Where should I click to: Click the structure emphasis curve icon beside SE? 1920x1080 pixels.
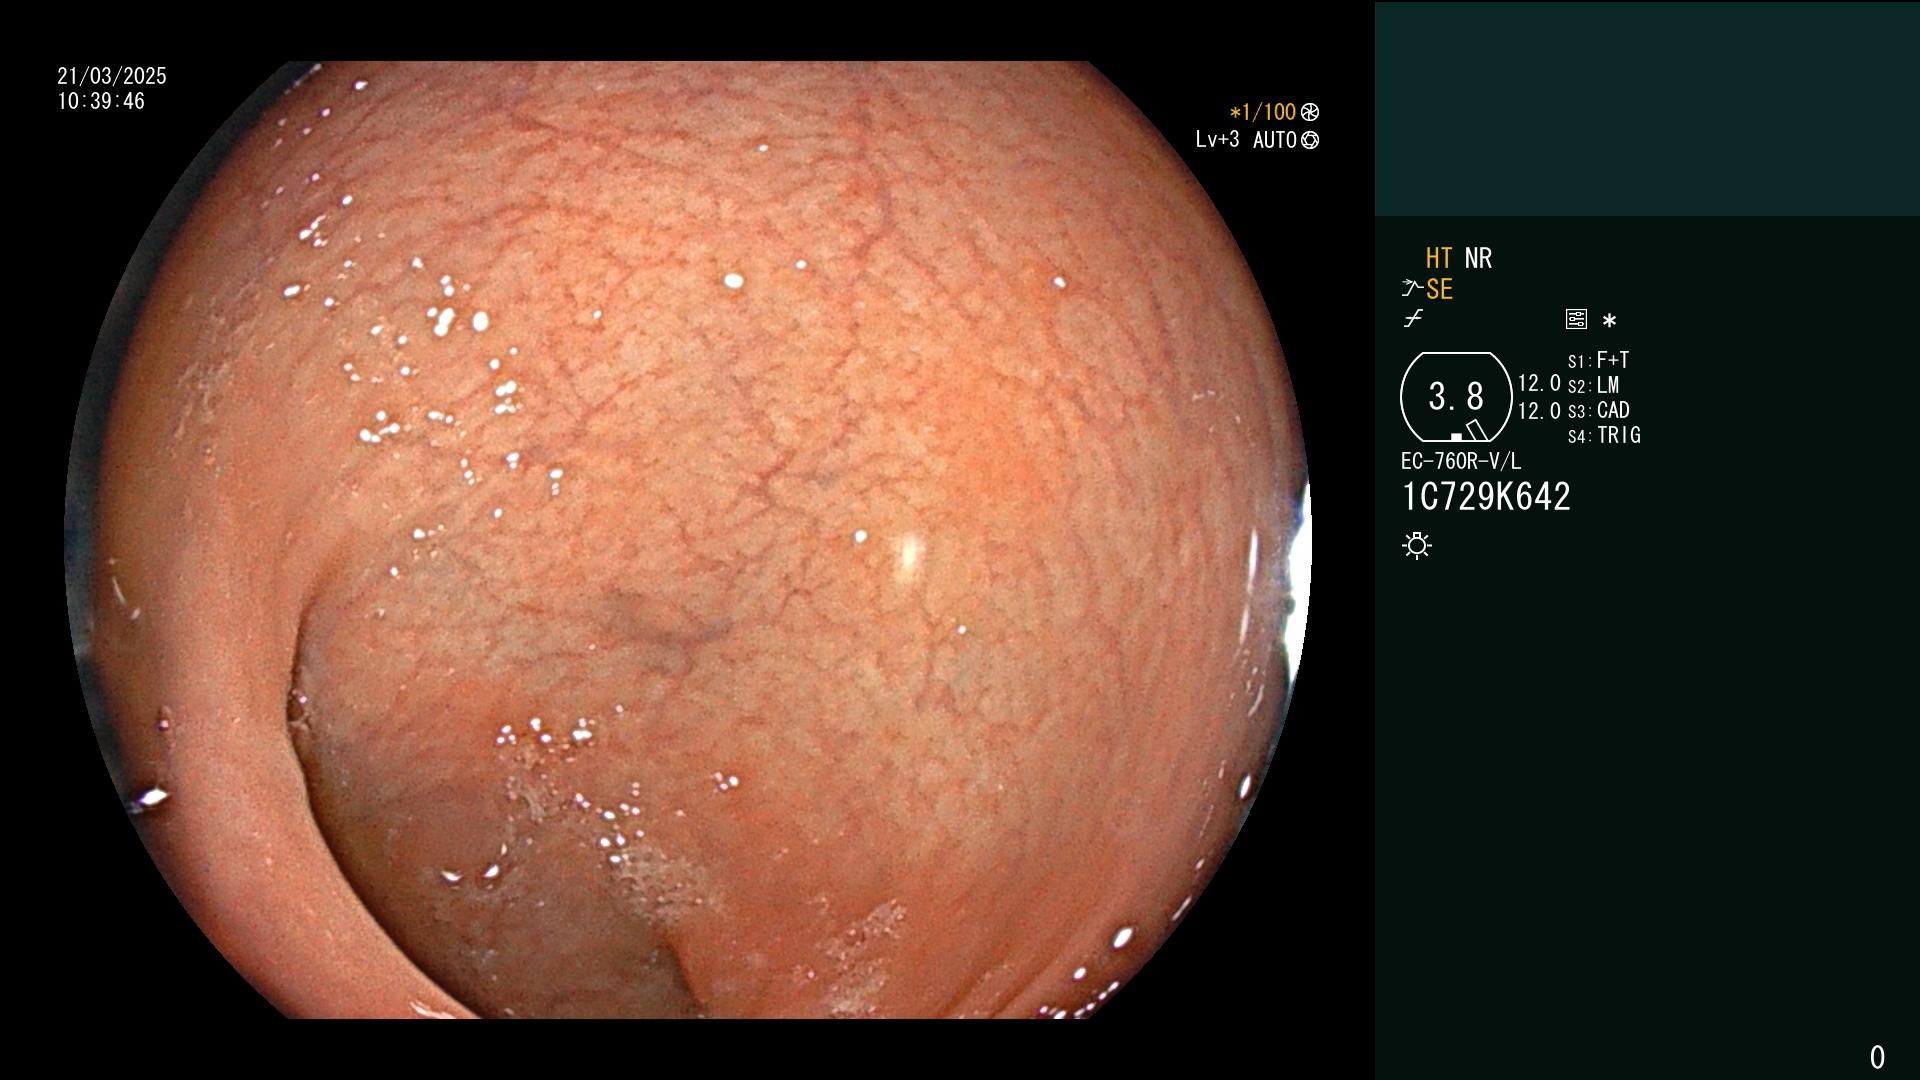(1412, 289)
